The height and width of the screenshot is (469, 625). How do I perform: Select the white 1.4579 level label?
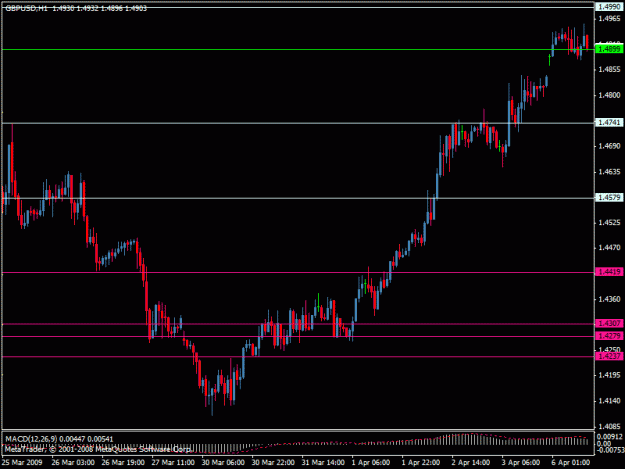pos(609,197)
